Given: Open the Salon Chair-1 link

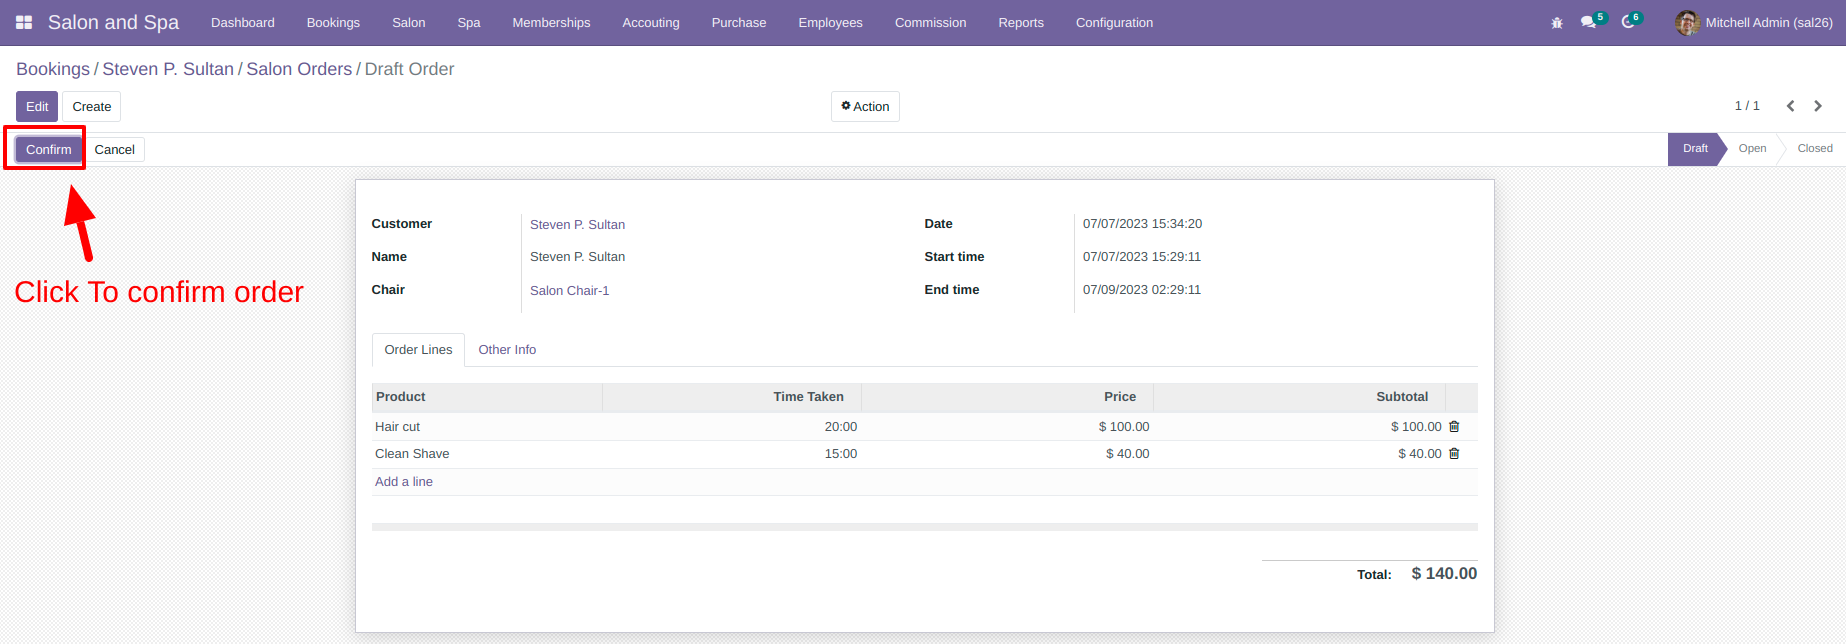Looking at the screenshot, I should [x=569, y=290].
